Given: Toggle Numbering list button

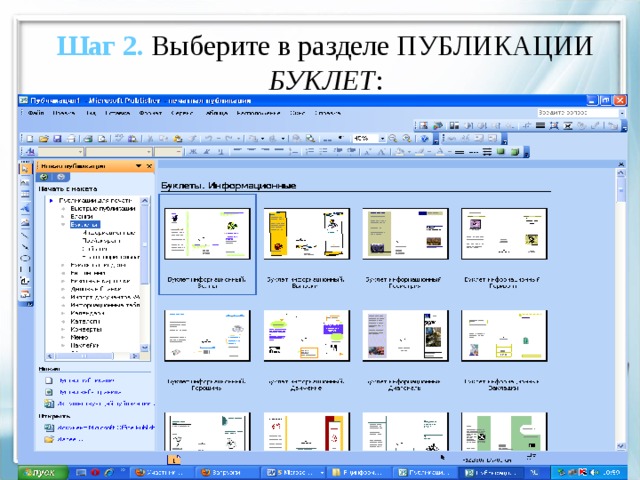Looking at the screenshot, I should coord(309,152).
